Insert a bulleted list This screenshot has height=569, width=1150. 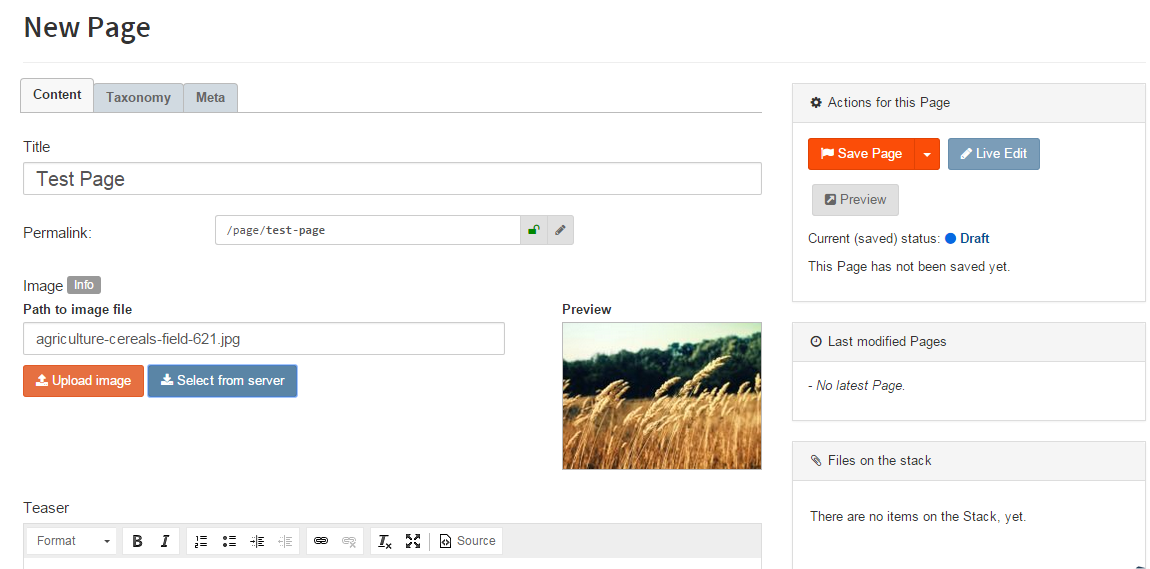click(229, 541)
